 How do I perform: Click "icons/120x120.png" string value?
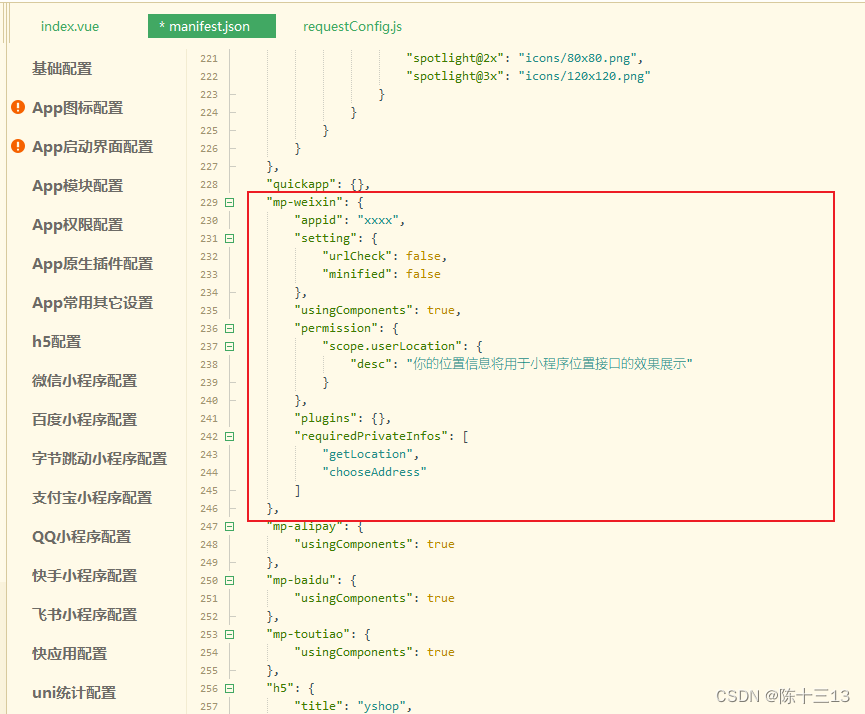click(x=584, y=76)
